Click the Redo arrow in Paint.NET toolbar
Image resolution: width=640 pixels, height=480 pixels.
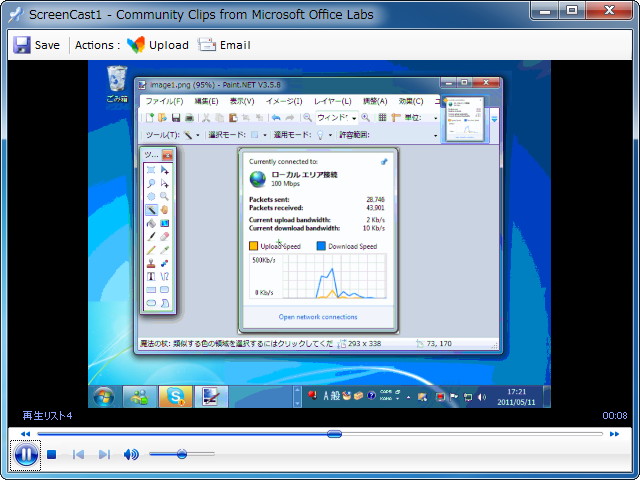[290, 118]
